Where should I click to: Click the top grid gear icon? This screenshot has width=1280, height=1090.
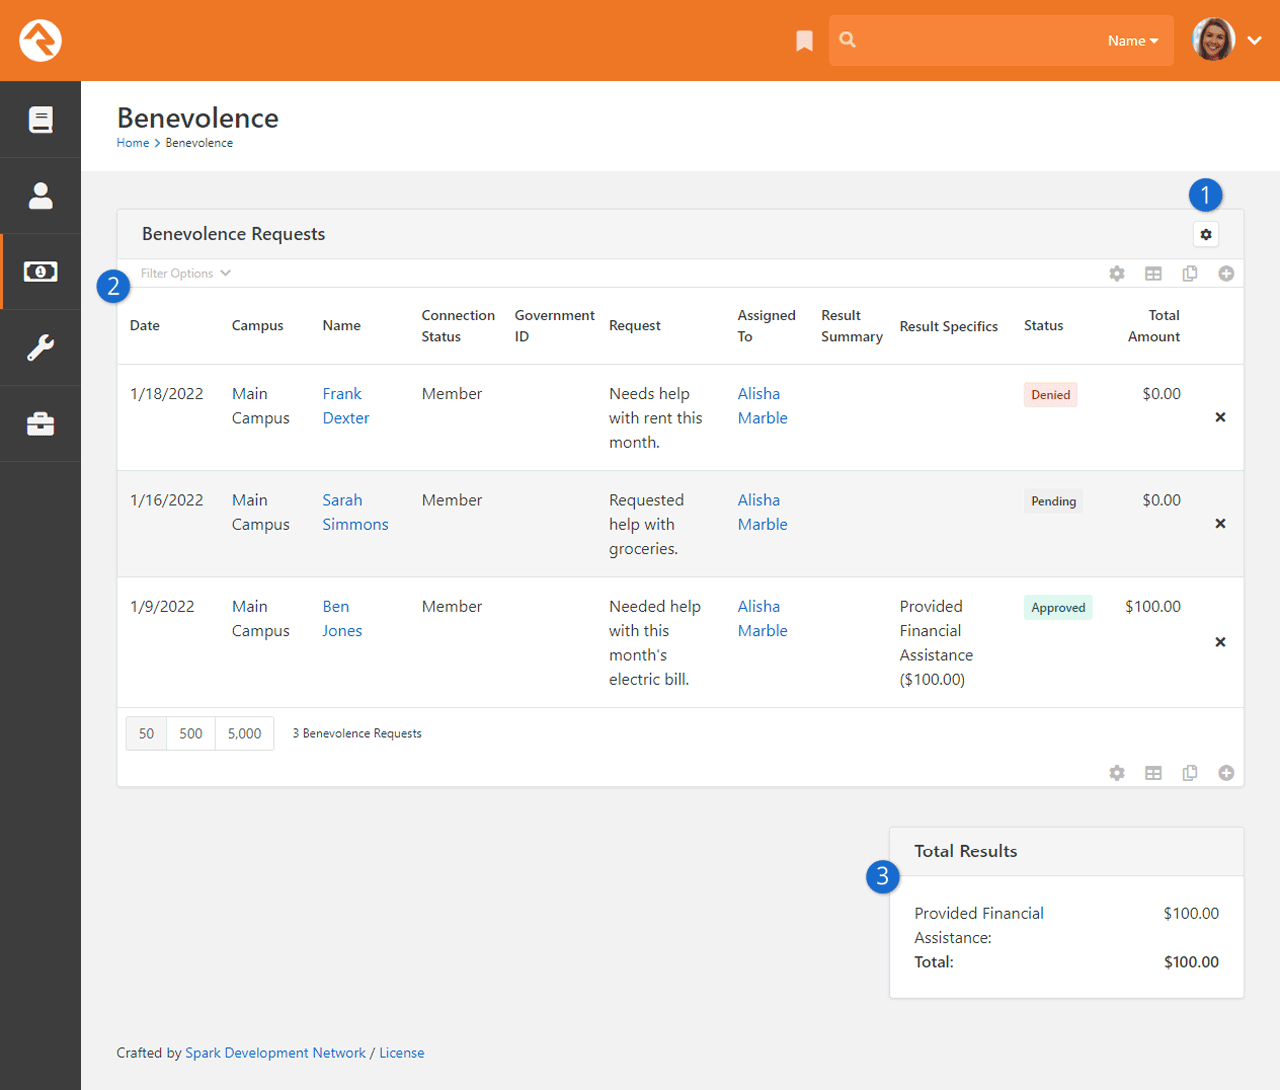pos(1117,274)
